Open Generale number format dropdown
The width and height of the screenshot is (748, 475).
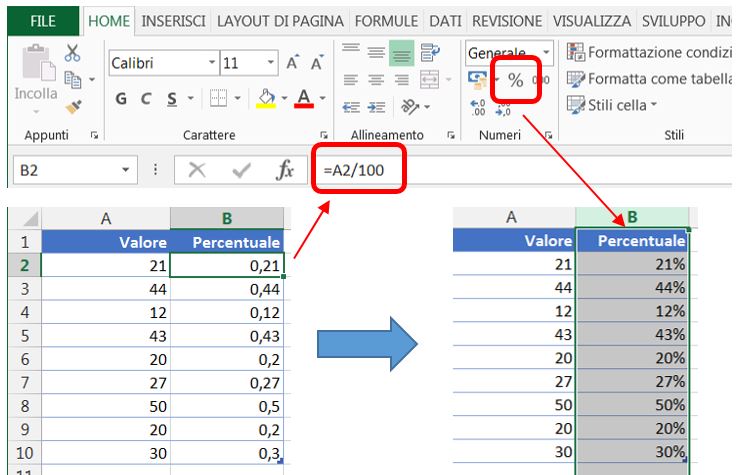(547, 52)
